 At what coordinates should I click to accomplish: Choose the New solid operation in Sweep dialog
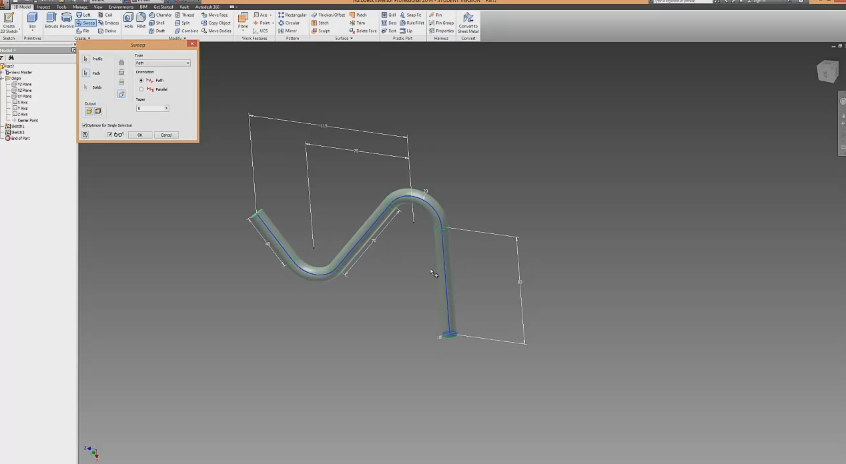click(121, 94)
